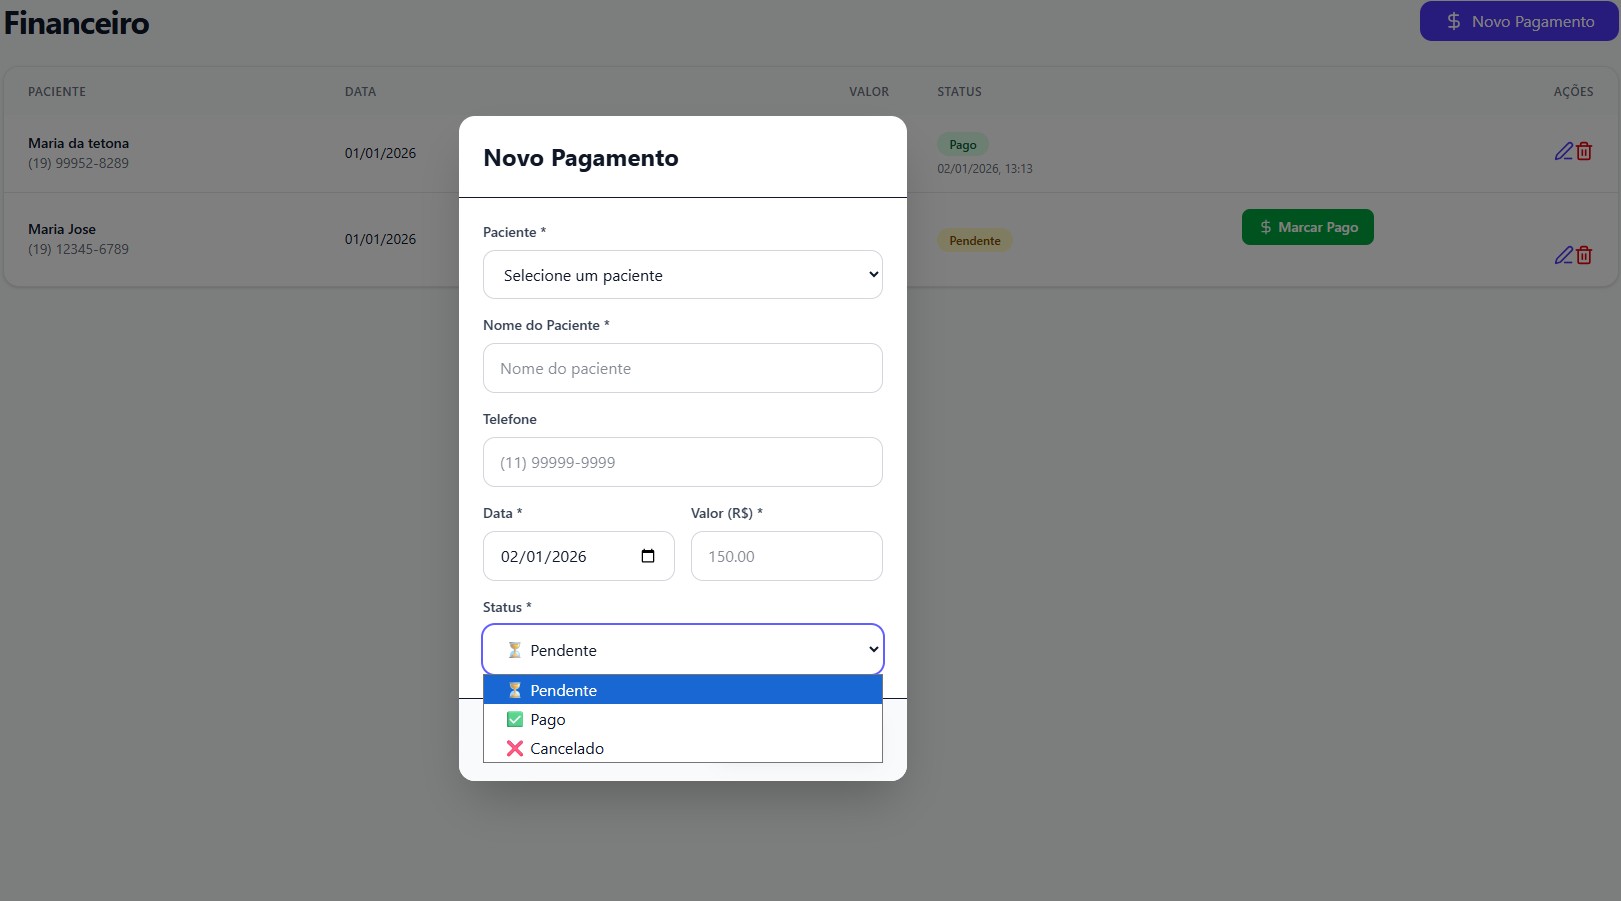The height and width of the screenshot is (901, 1621).
Task: Open the Status dropdown
Action: tap(682, 649)
